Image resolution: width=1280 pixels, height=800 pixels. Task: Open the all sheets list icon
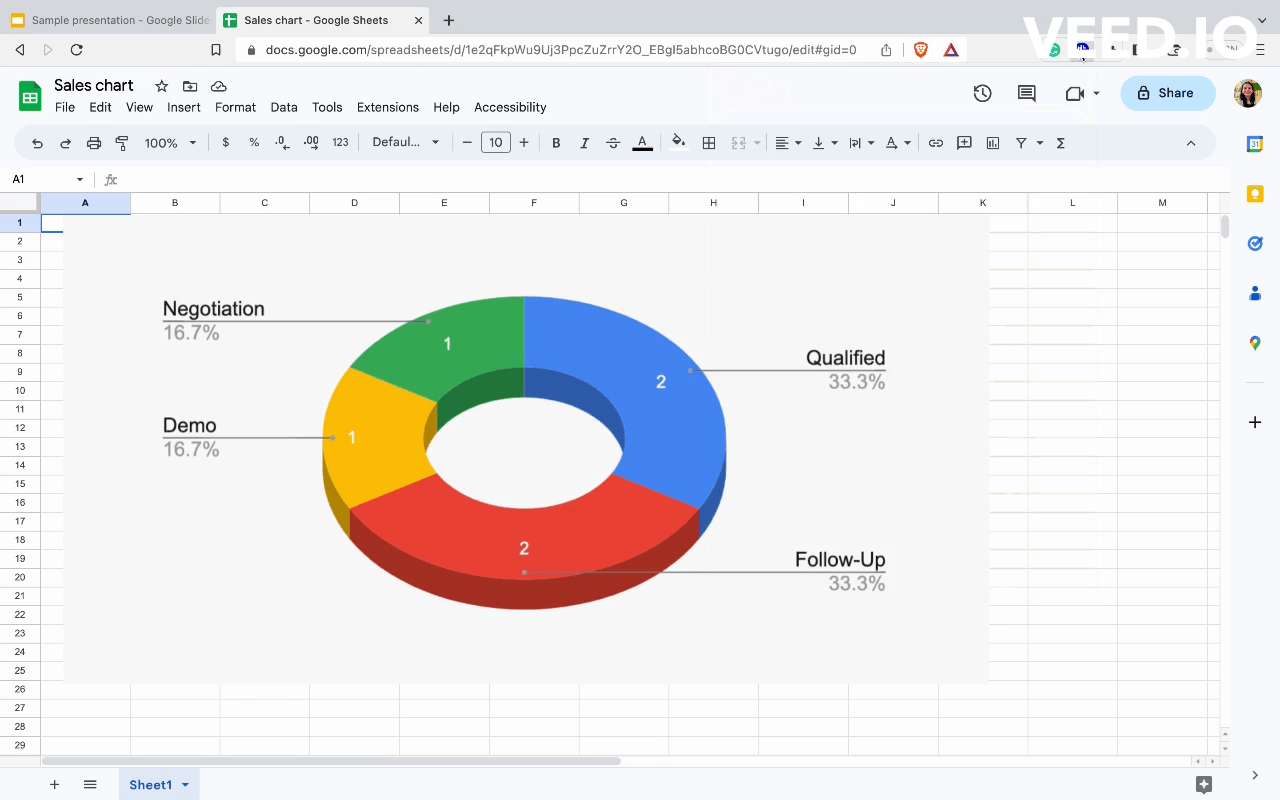click(x=90, y=785)
